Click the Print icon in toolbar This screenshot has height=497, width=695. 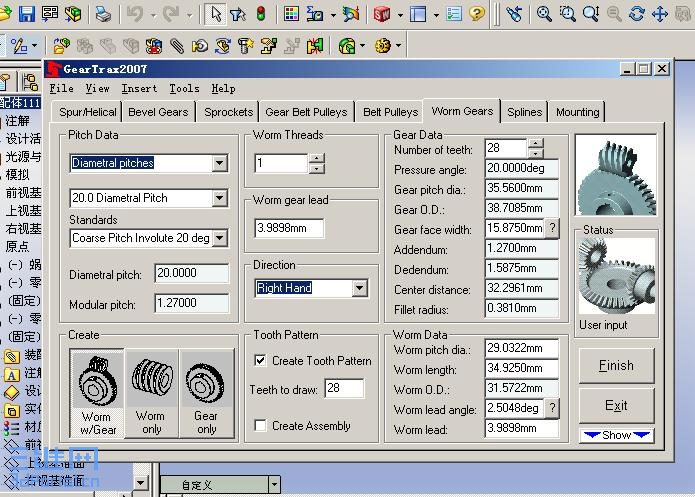coord(103,14)
